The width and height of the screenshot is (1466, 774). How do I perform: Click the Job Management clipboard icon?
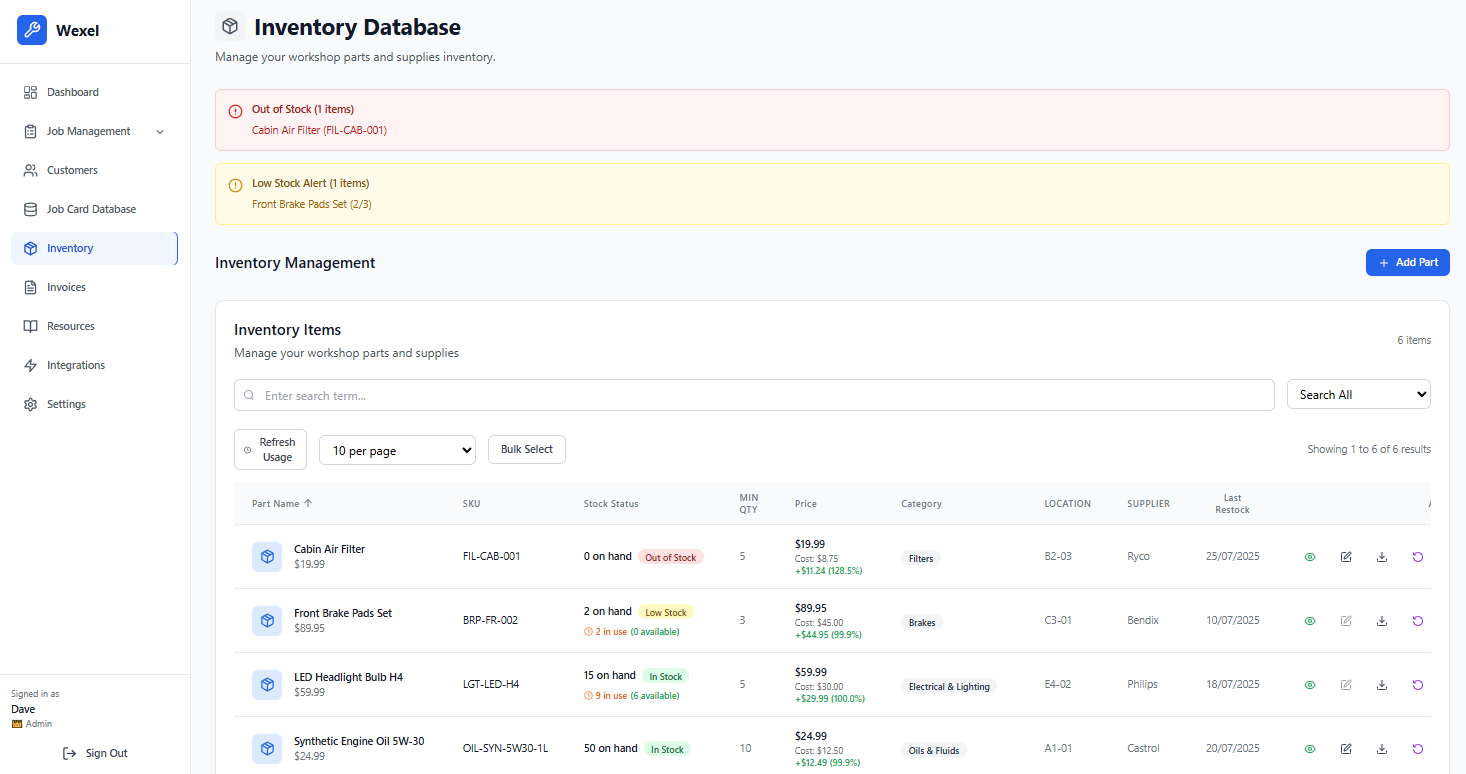30,131
